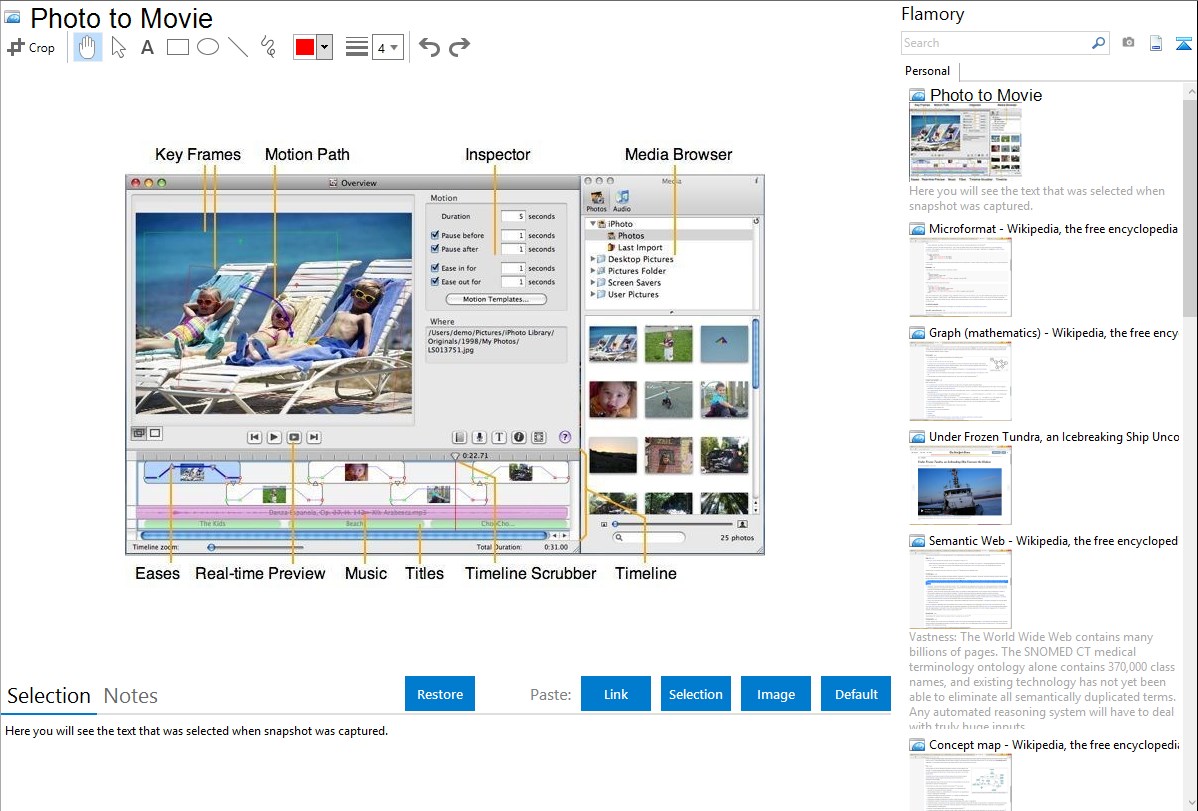Select the Crop tool
Screen dimensions: 1198x811
(31, 47)
